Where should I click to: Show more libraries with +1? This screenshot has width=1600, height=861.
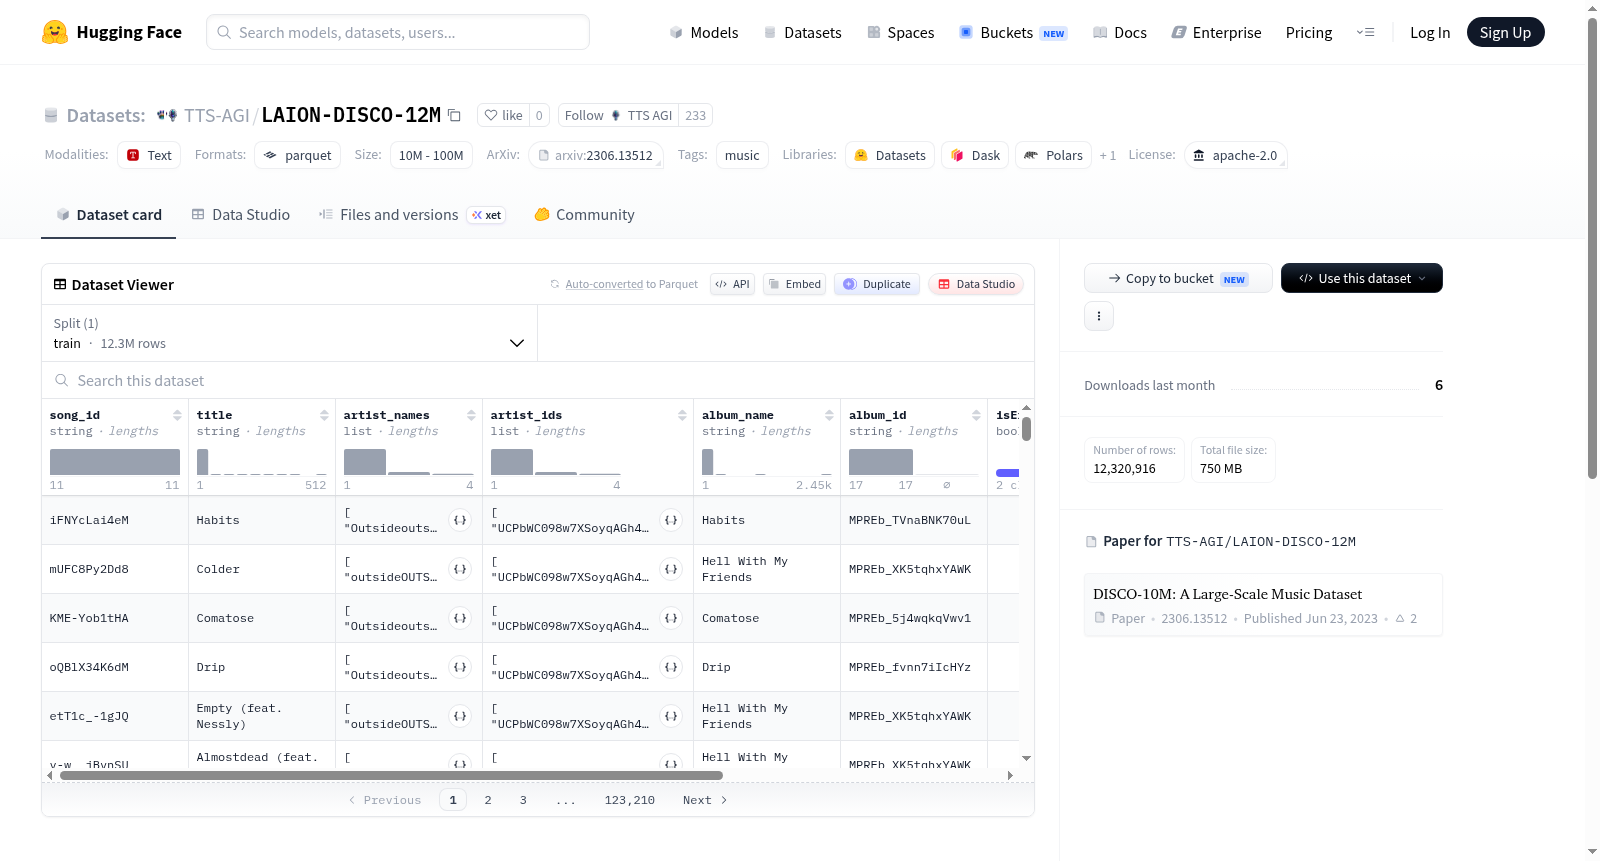pos(1107,155)
